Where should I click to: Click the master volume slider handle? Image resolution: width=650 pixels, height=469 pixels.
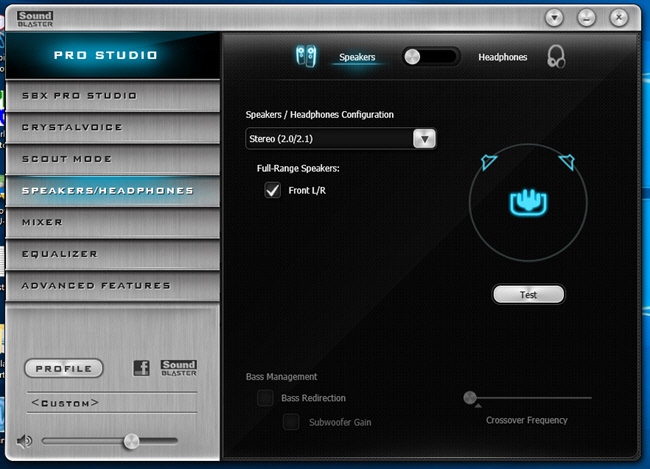130,441
